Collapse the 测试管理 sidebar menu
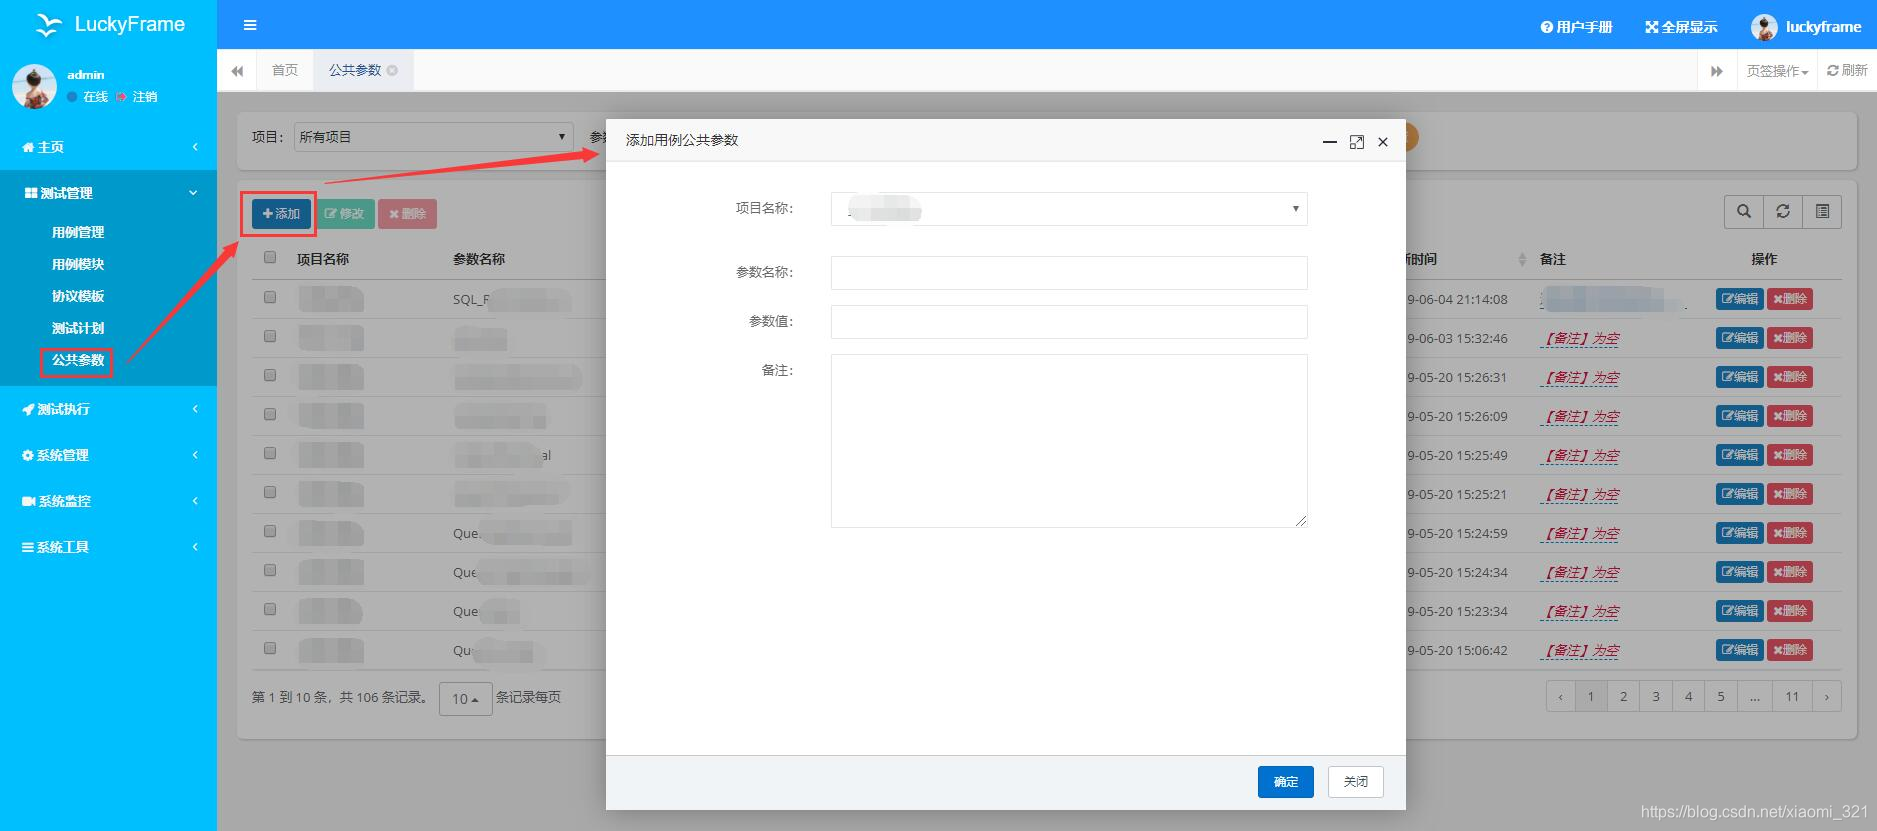 pos(108,193)
